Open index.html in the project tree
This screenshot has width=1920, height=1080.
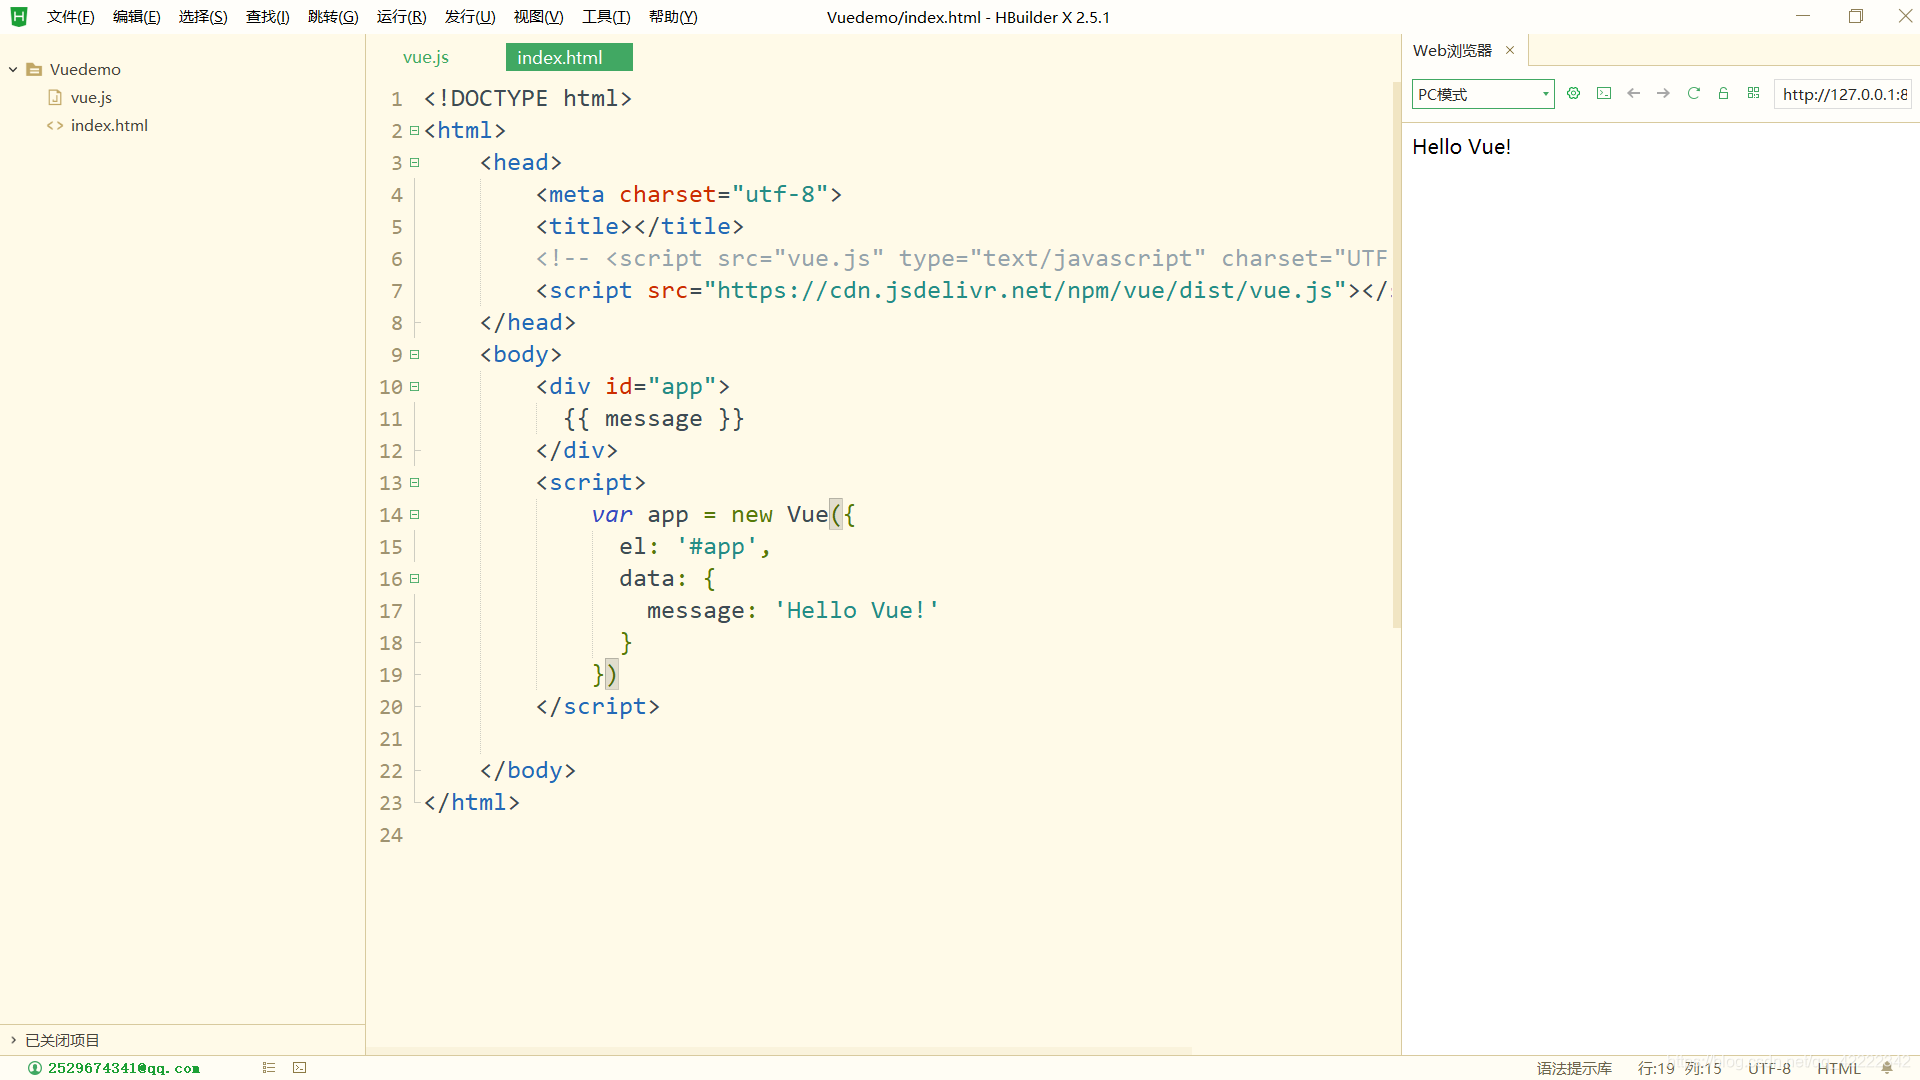109,125
